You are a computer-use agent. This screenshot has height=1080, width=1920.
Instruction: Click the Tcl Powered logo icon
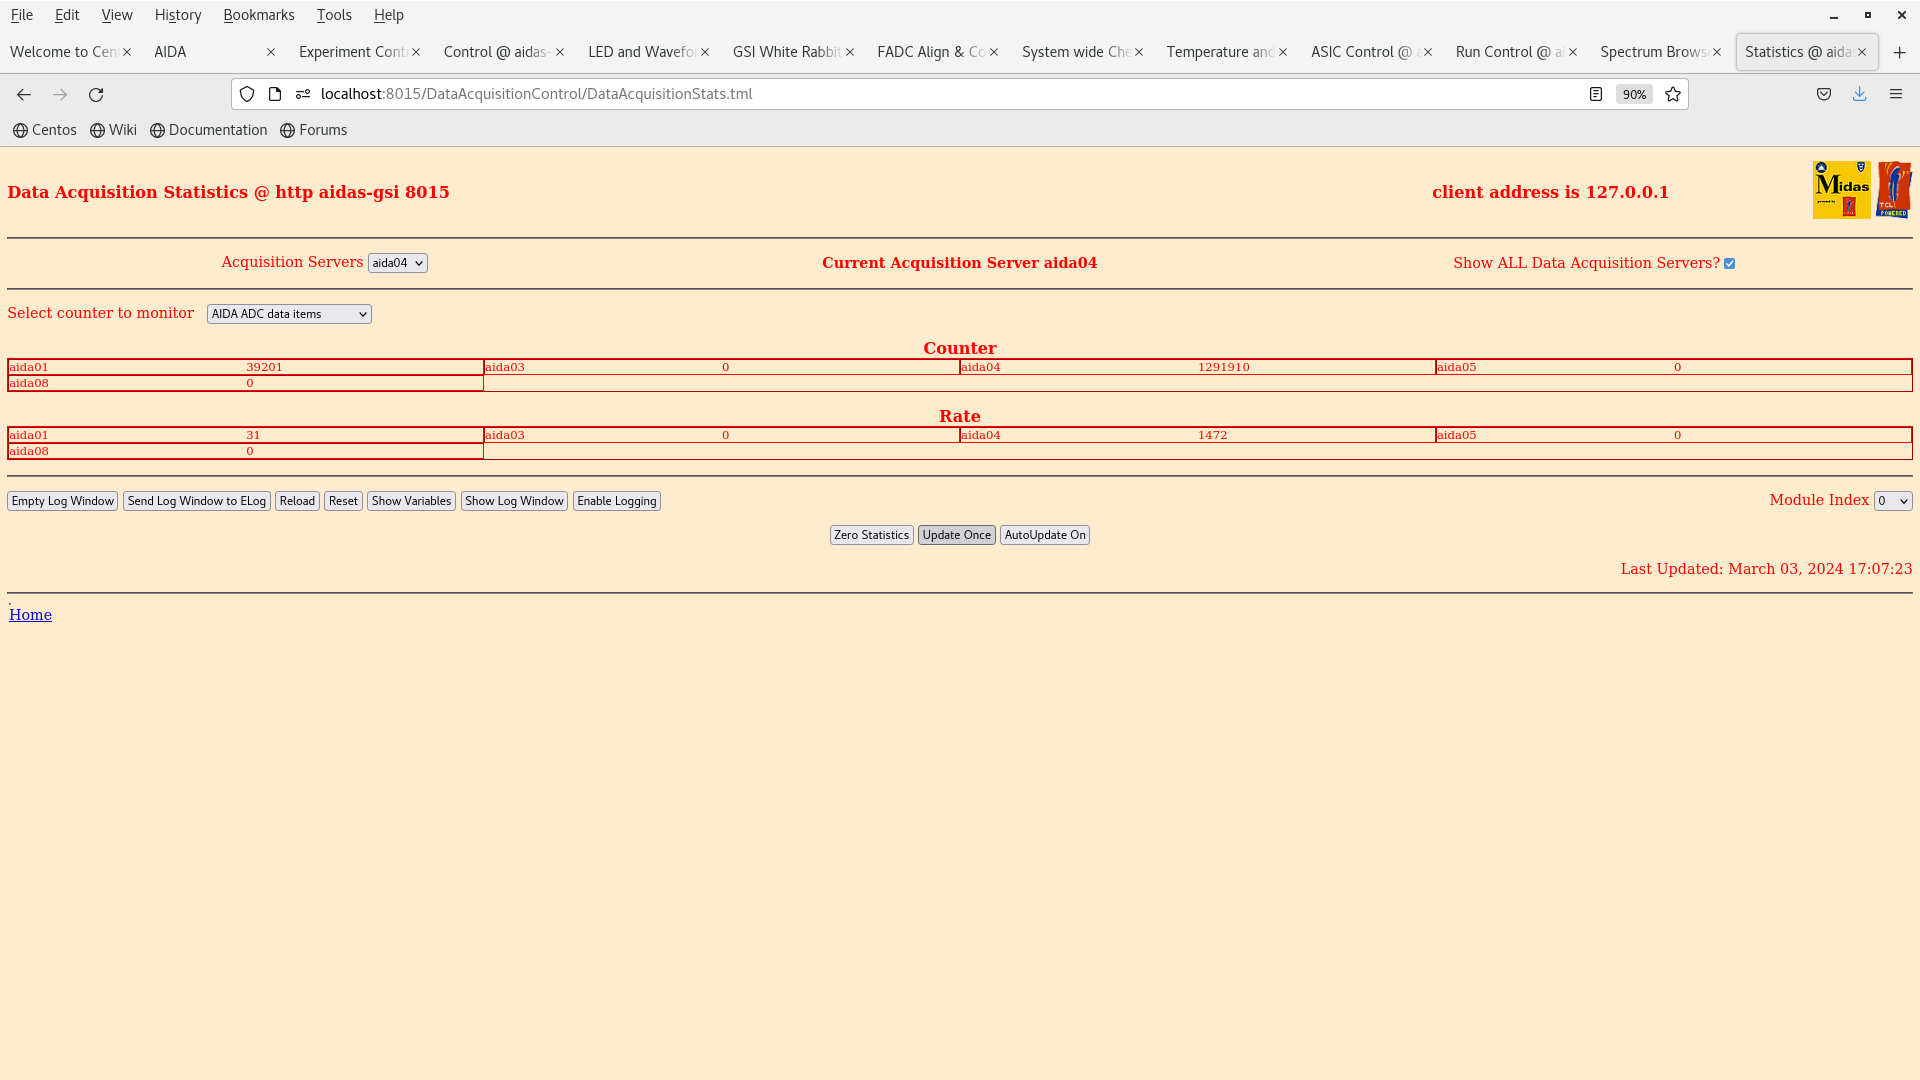point(1894,190)
